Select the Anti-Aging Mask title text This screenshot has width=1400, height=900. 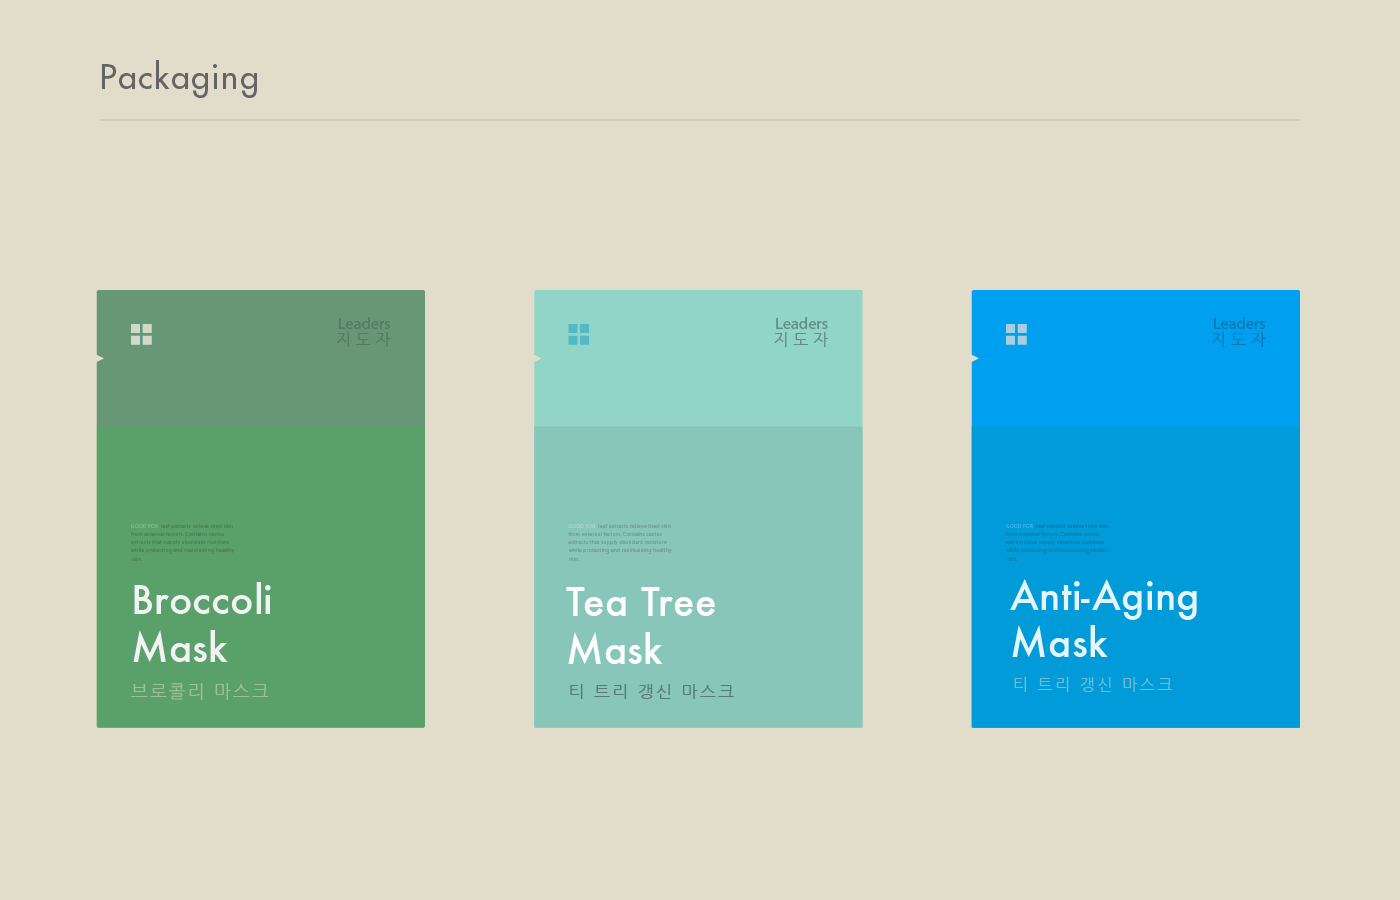click(1104, 620)
